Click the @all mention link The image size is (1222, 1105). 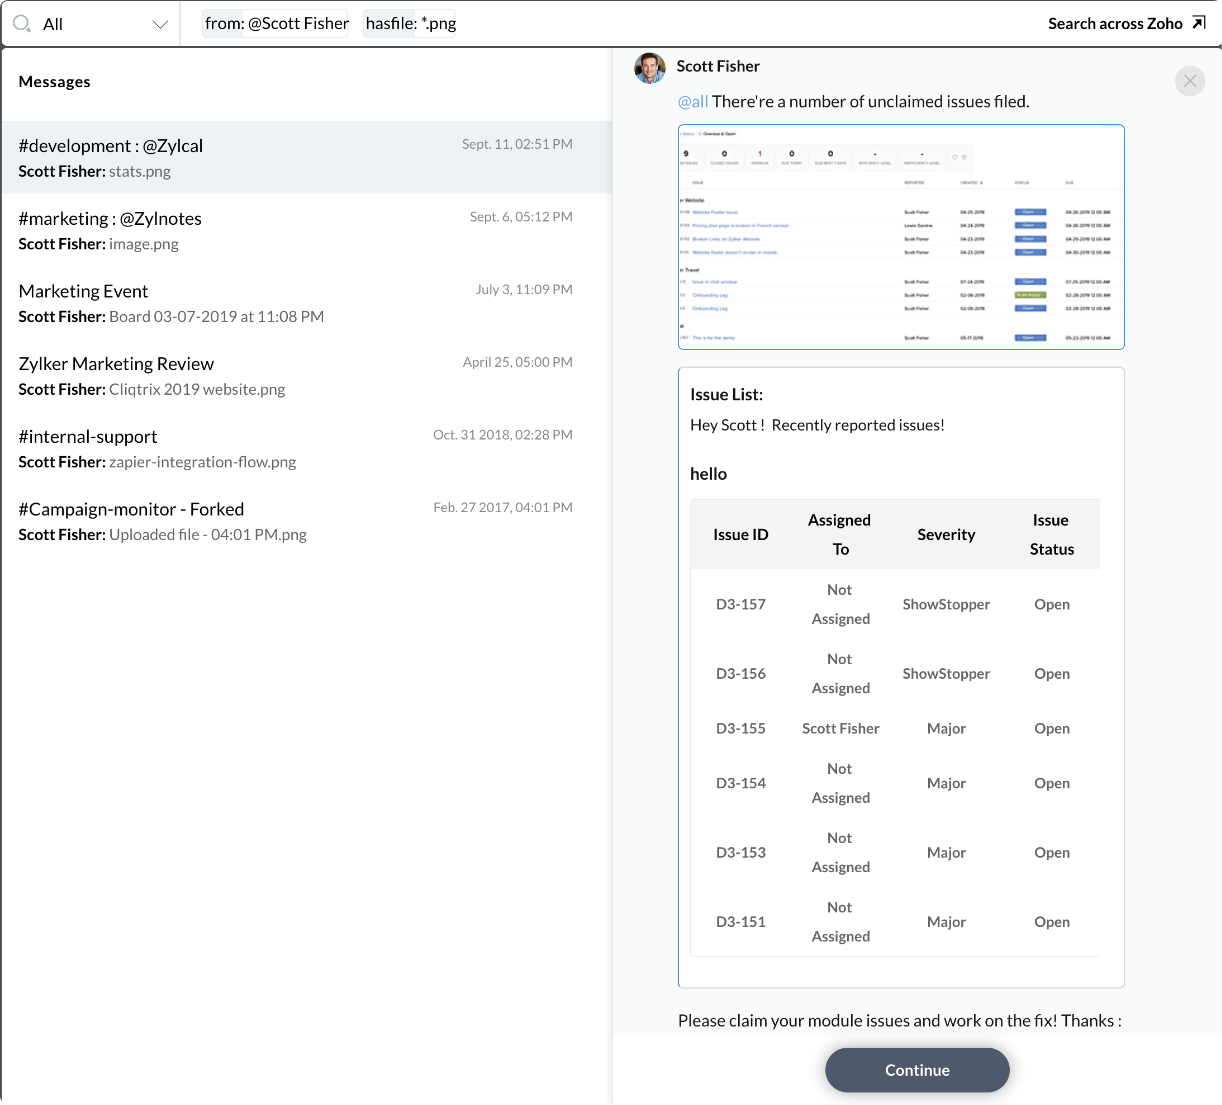point(693,101)
